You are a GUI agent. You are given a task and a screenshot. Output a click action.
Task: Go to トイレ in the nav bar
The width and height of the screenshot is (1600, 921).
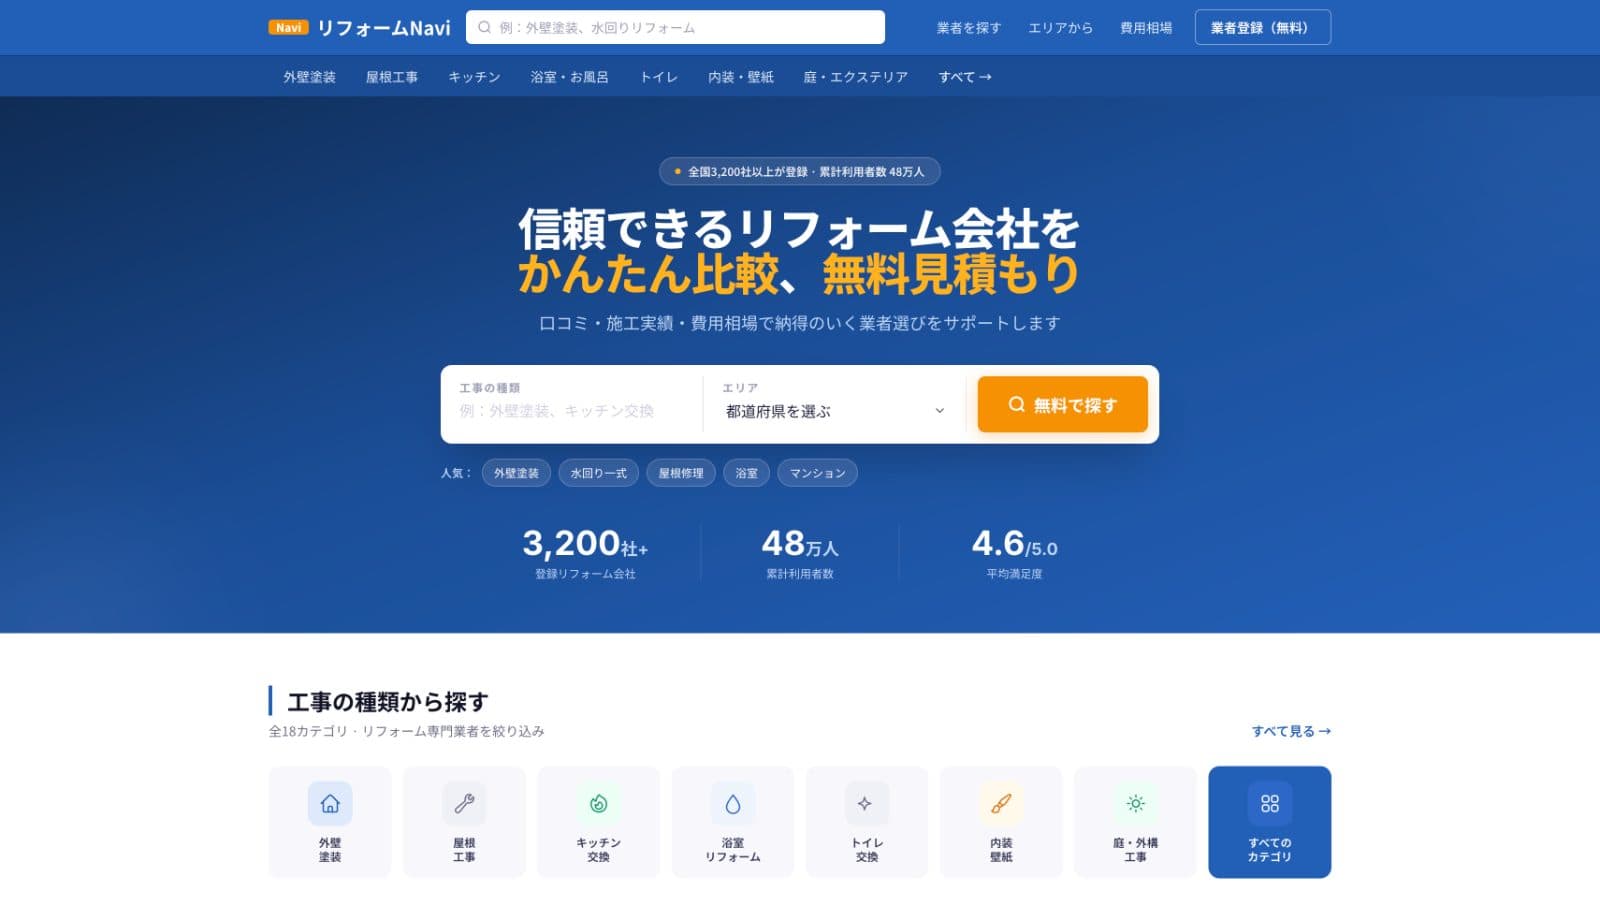pyautogui.click(x=658, y=77)
